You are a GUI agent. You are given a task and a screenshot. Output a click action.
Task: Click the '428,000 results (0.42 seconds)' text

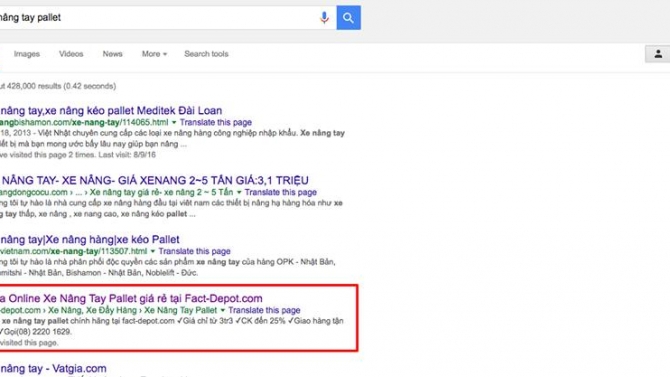[61, 86]
